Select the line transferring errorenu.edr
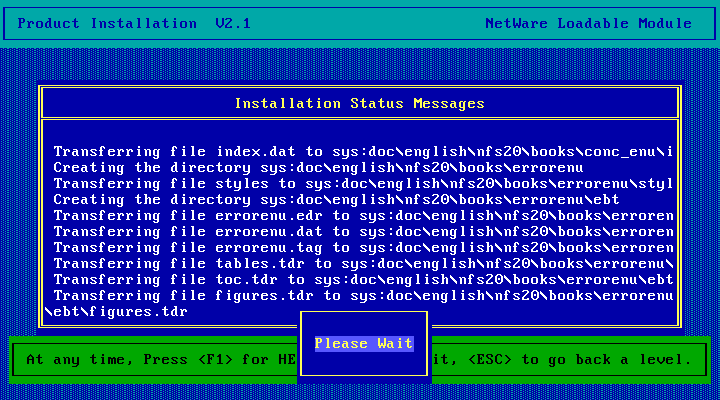The image size is (720, 400). (x=363, y=216)
